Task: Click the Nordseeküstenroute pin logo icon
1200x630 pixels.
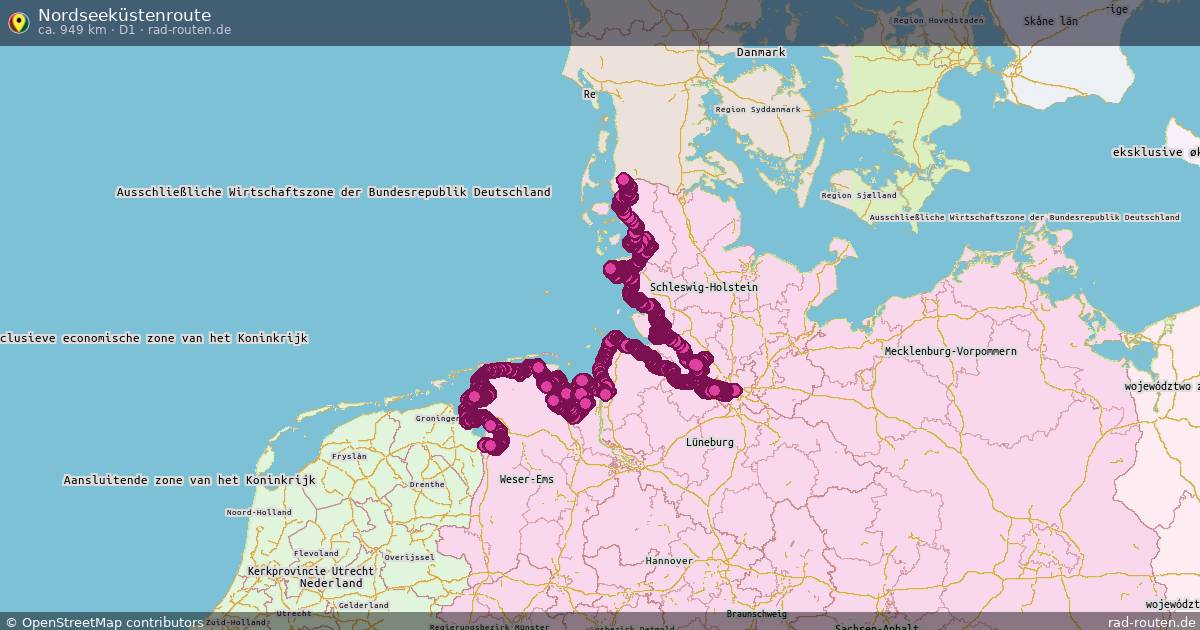Action: tap(17, 20)
